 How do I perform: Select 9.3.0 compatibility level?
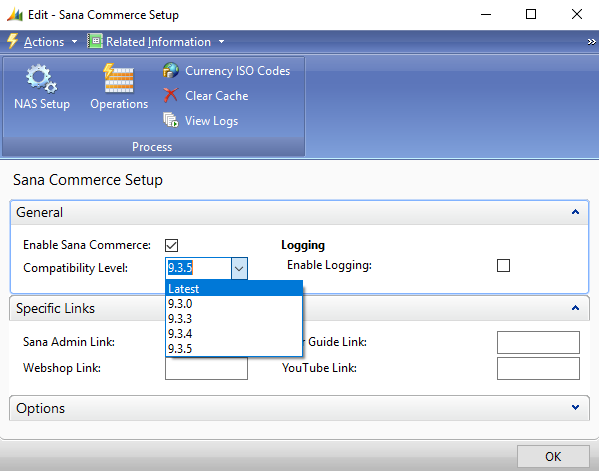pos(234,304)
